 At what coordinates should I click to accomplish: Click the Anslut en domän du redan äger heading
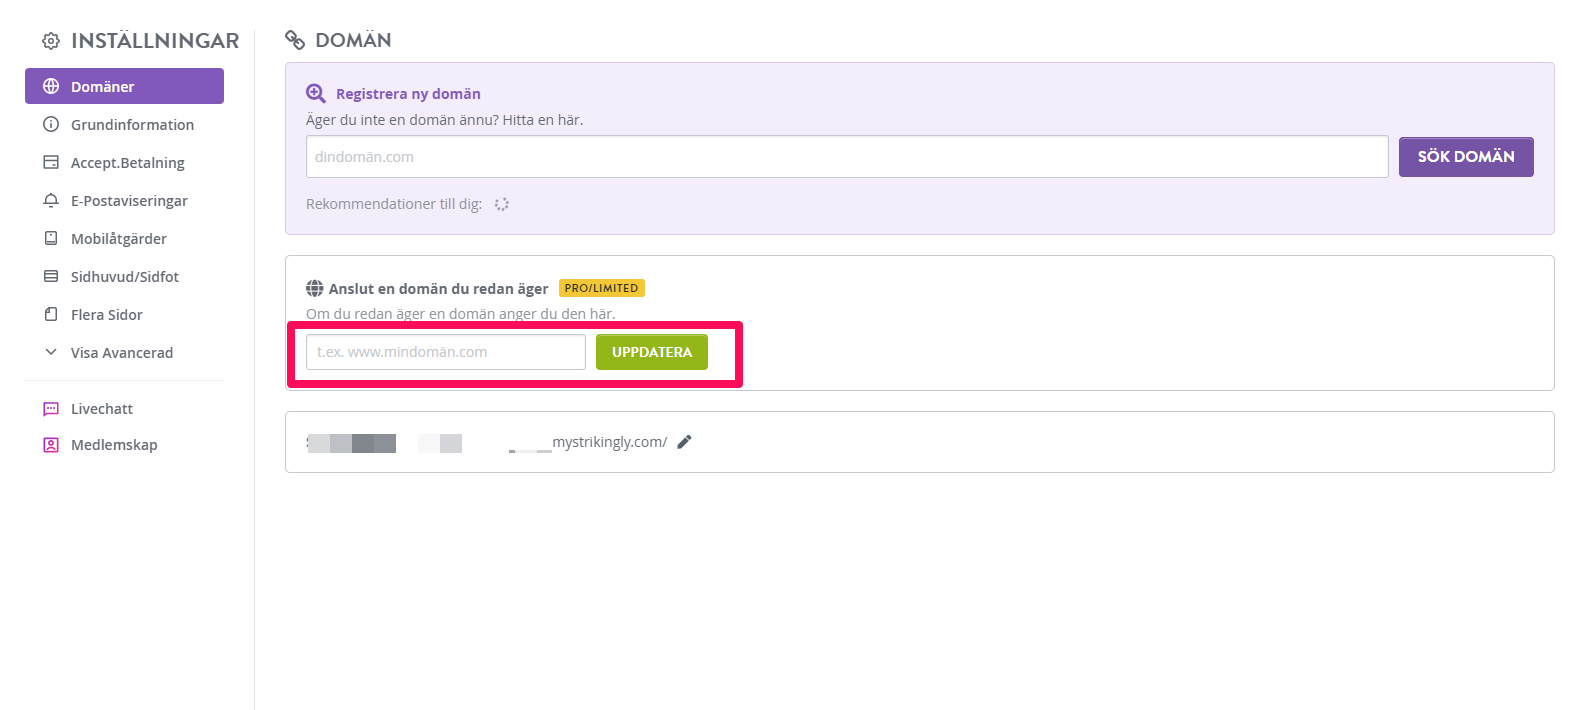(x=438, y=289)
